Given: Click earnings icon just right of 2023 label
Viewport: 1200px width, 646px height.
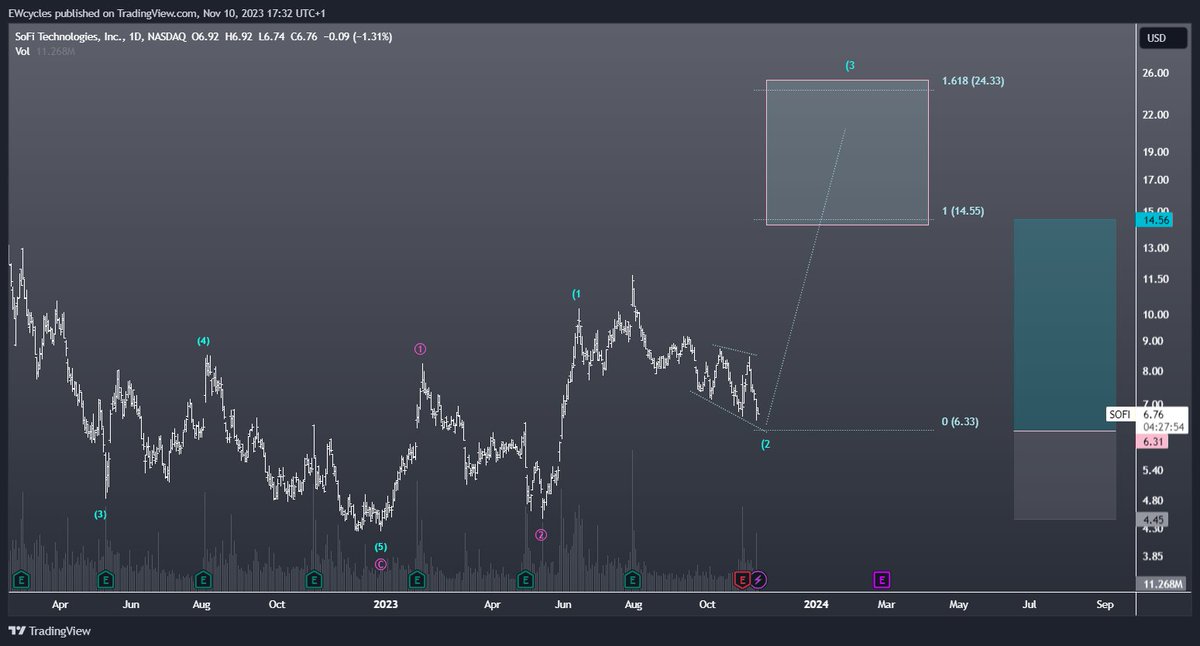Looking at the screenshot, I should point(418,579).
